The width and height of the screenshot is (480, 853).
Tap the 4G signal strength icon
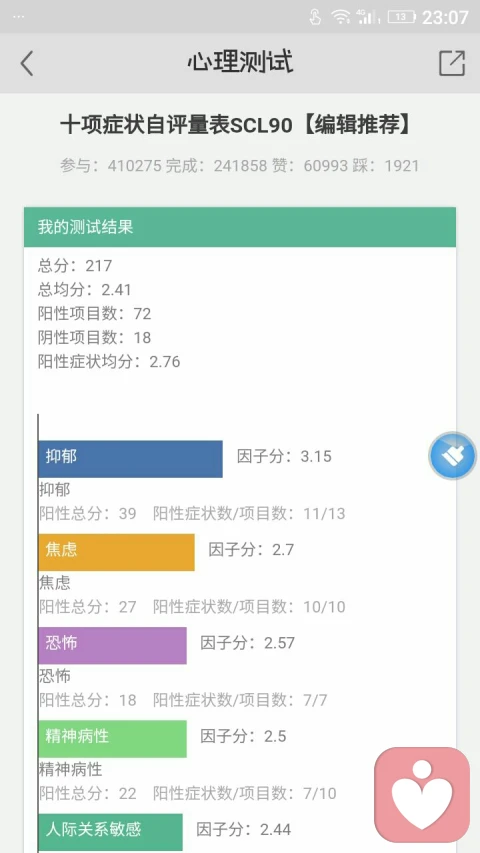click(x=368, y=17)
